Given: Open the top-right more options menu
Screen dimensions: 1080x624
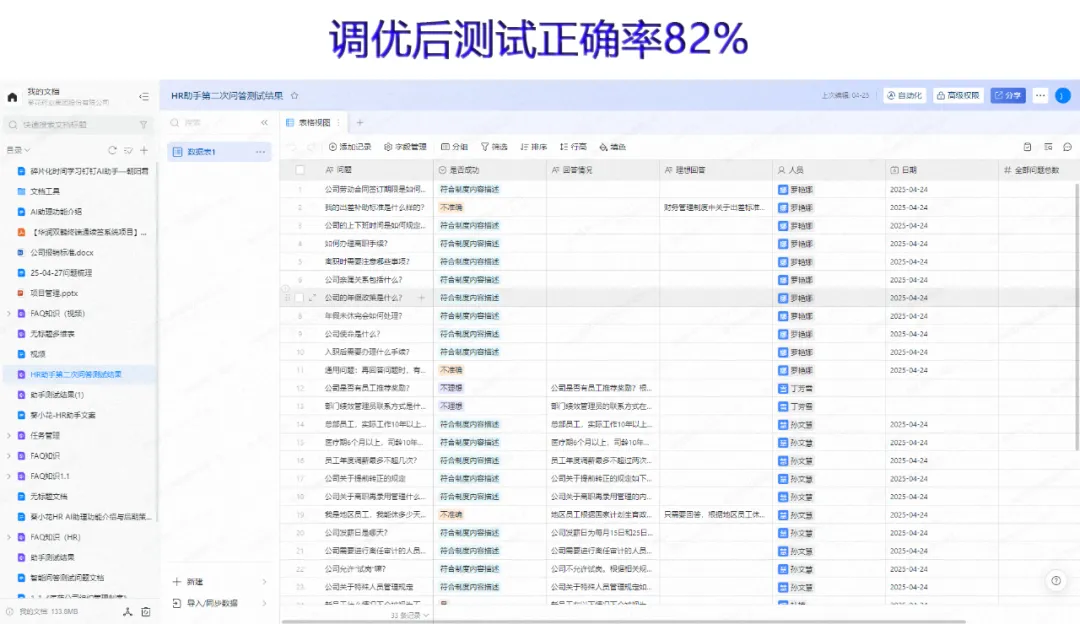Looking at the screenshot, I should [1040, 96].
